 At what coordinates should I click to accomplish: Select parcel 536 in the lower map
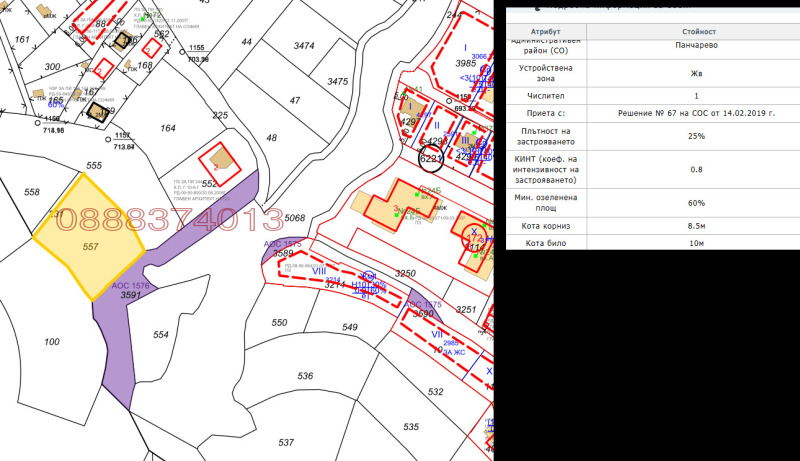[x=305, y=376]
